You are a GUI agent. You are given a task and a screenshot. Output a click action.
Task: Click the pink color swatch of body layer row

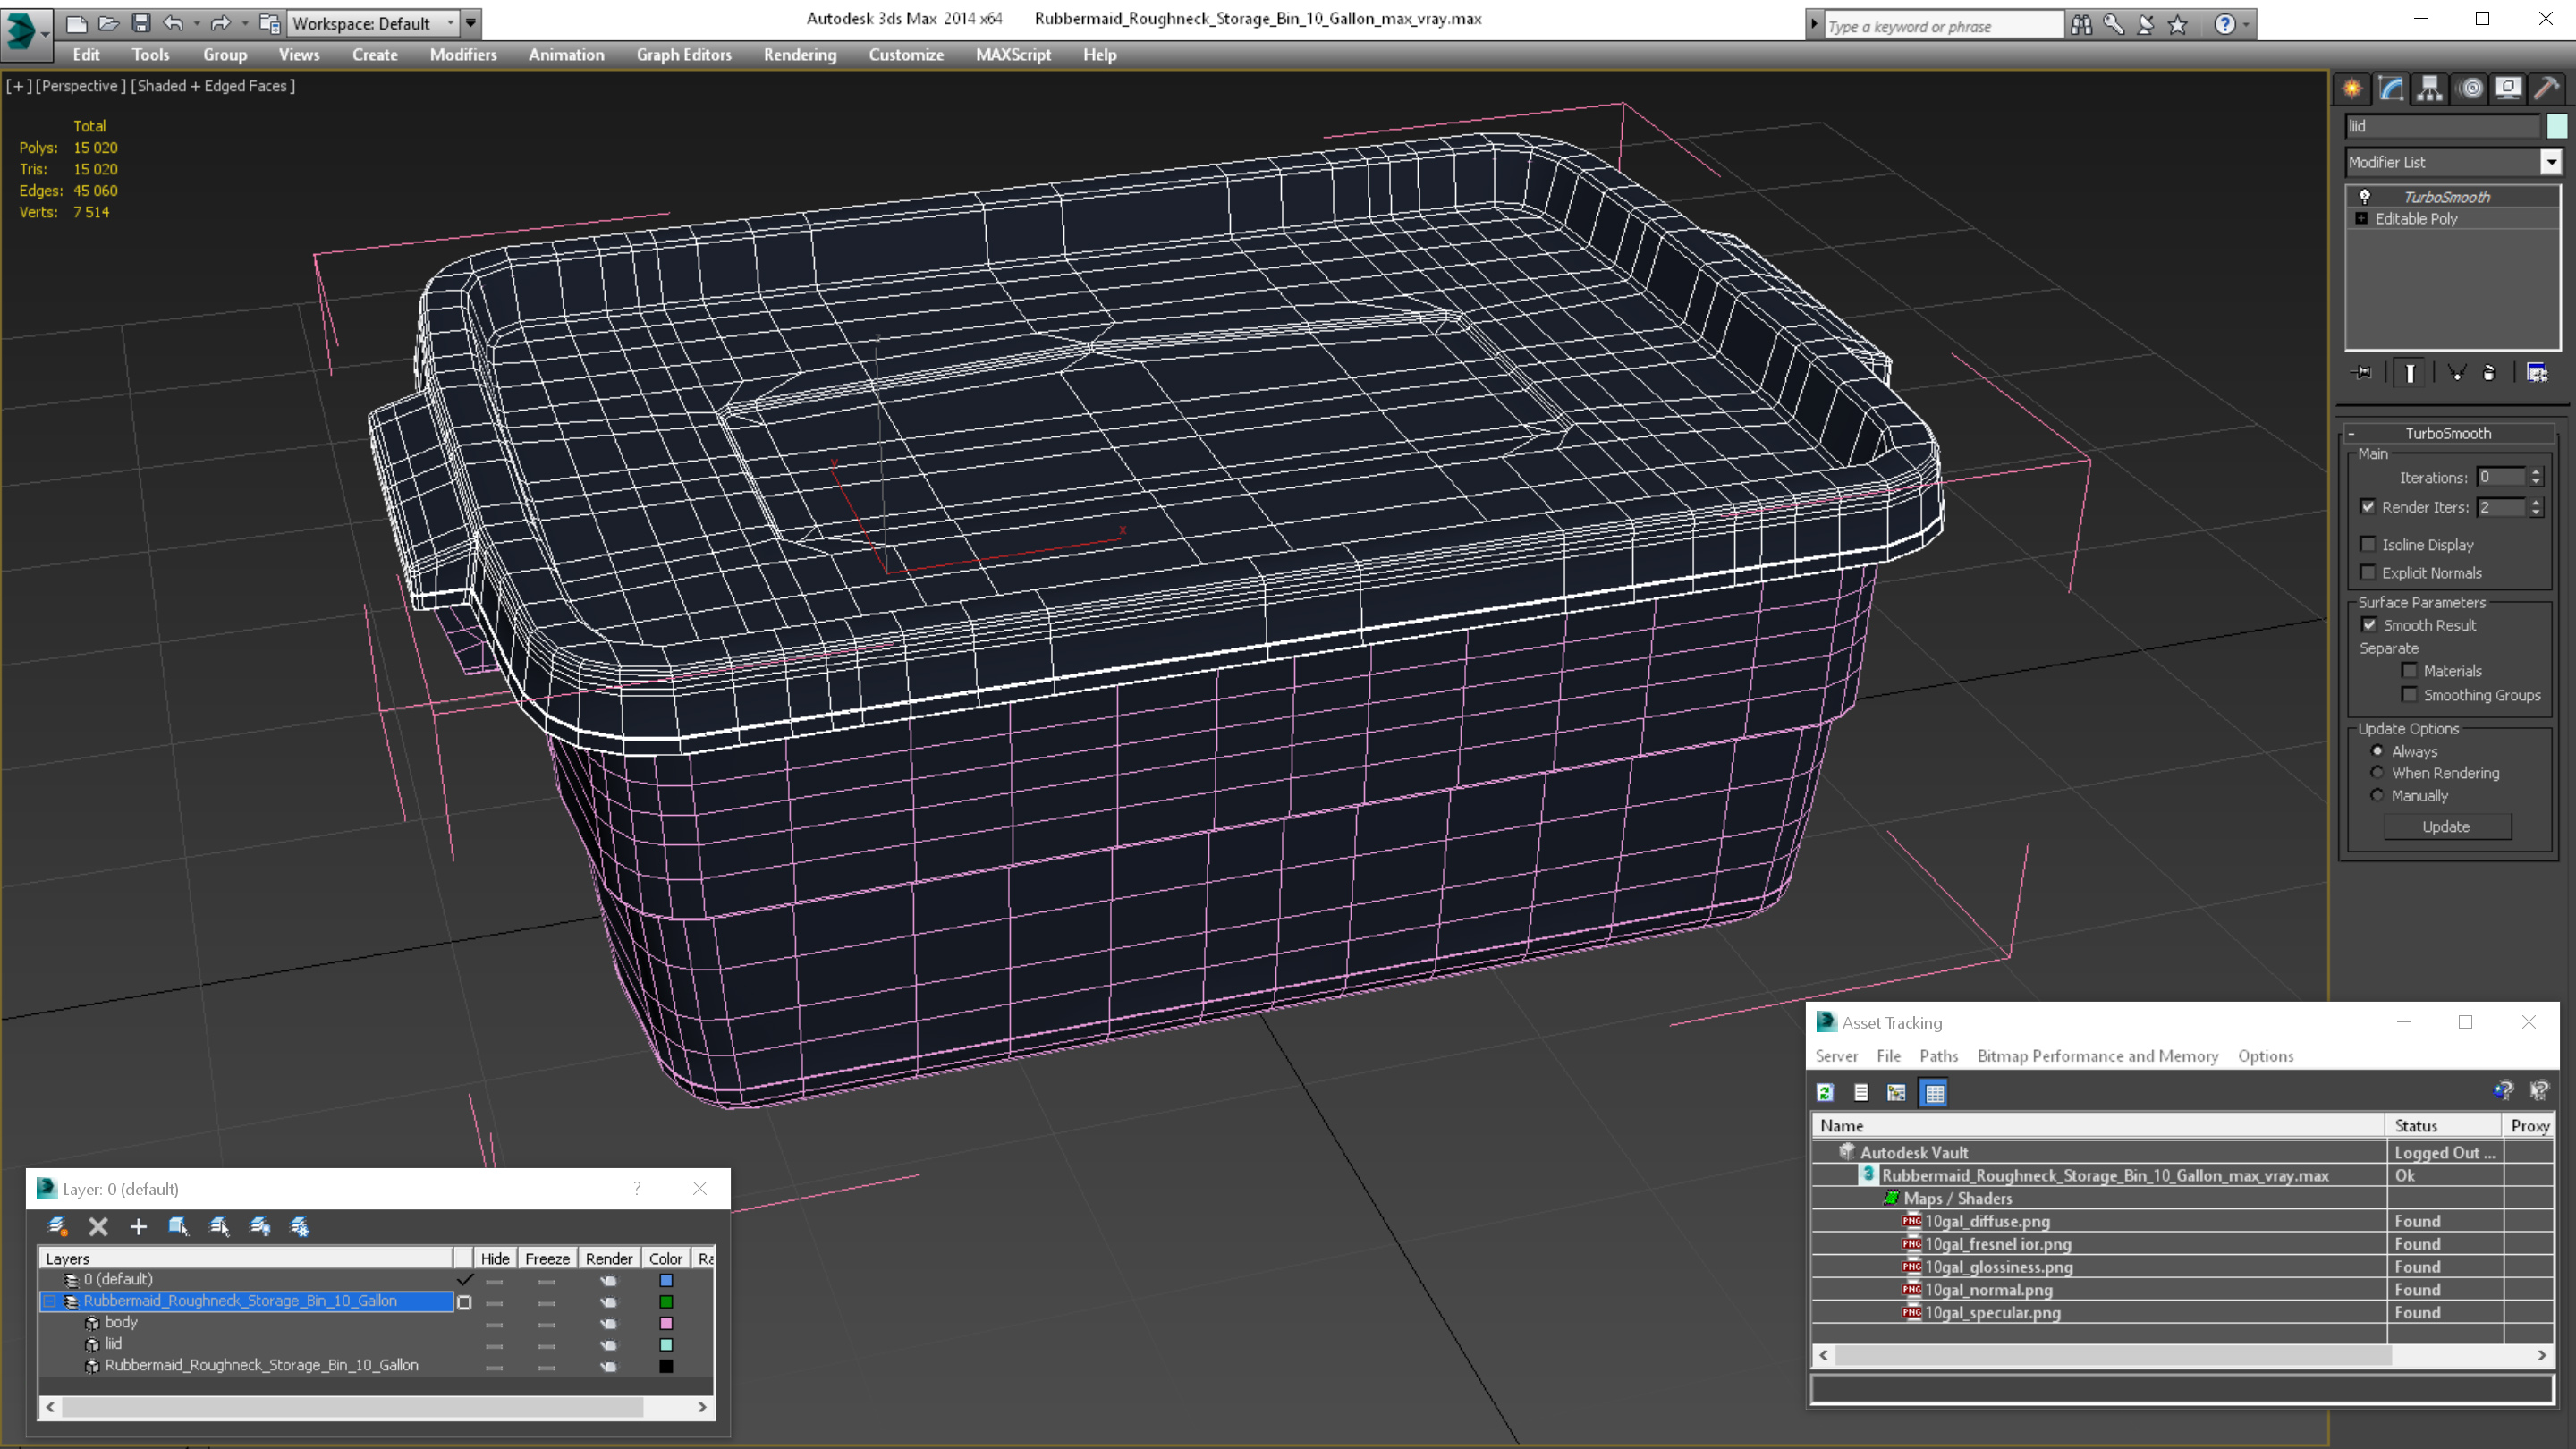coord(666,1323)
